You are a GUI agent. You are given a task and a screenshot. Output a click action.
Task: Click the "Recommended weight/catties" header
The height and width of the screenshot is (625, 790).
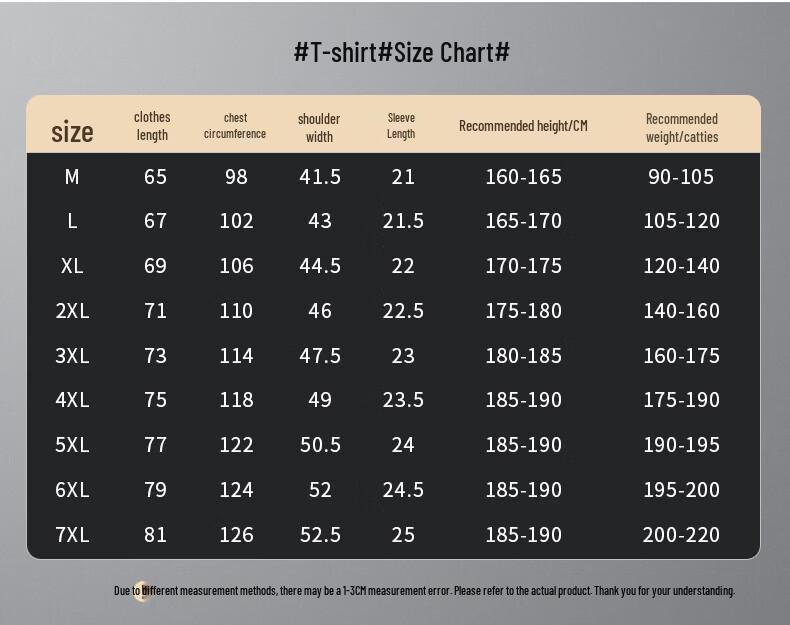tap(682, 127)
